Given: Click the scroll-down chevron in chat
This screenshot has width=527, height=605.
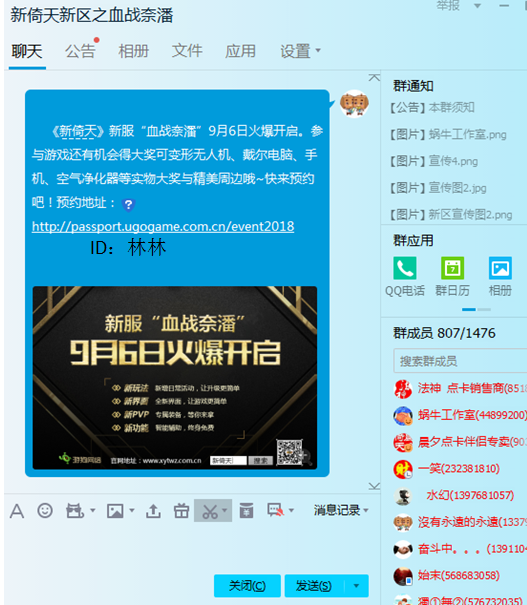Looking at the screenshot, I should (x=374, y=486).
